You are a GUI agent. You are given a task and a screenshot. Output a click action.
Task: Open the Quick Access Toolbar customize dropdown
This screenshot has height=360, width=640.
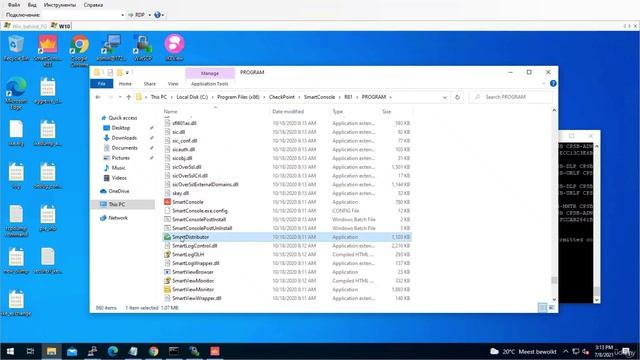(x=127, y=73)
